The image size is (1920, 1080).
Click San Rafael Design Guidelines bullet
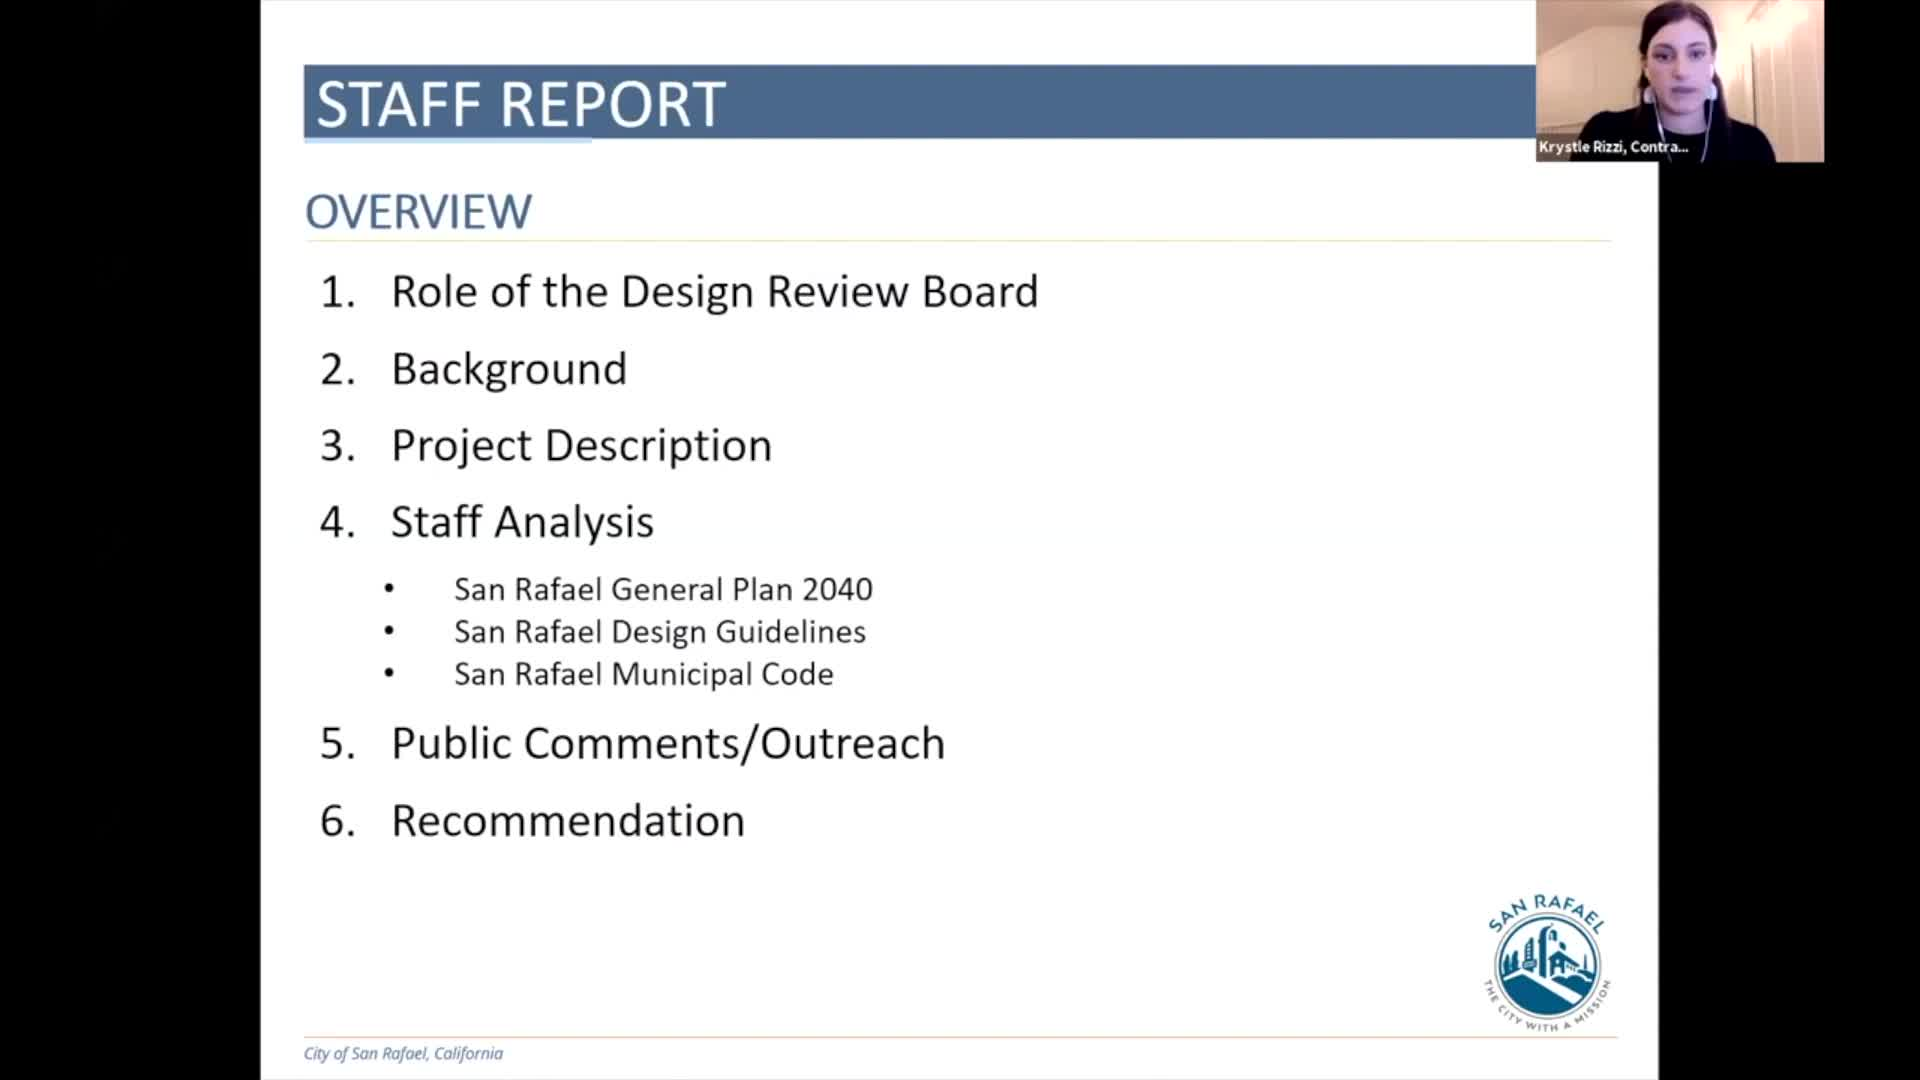point(659,632)
